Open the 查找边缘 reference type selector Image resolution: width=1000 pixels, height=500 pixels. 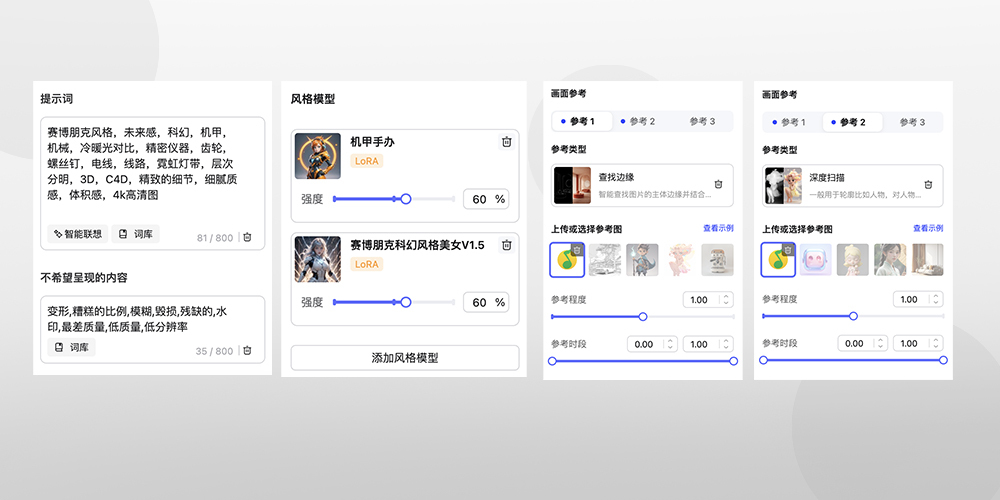click(642, 185)
